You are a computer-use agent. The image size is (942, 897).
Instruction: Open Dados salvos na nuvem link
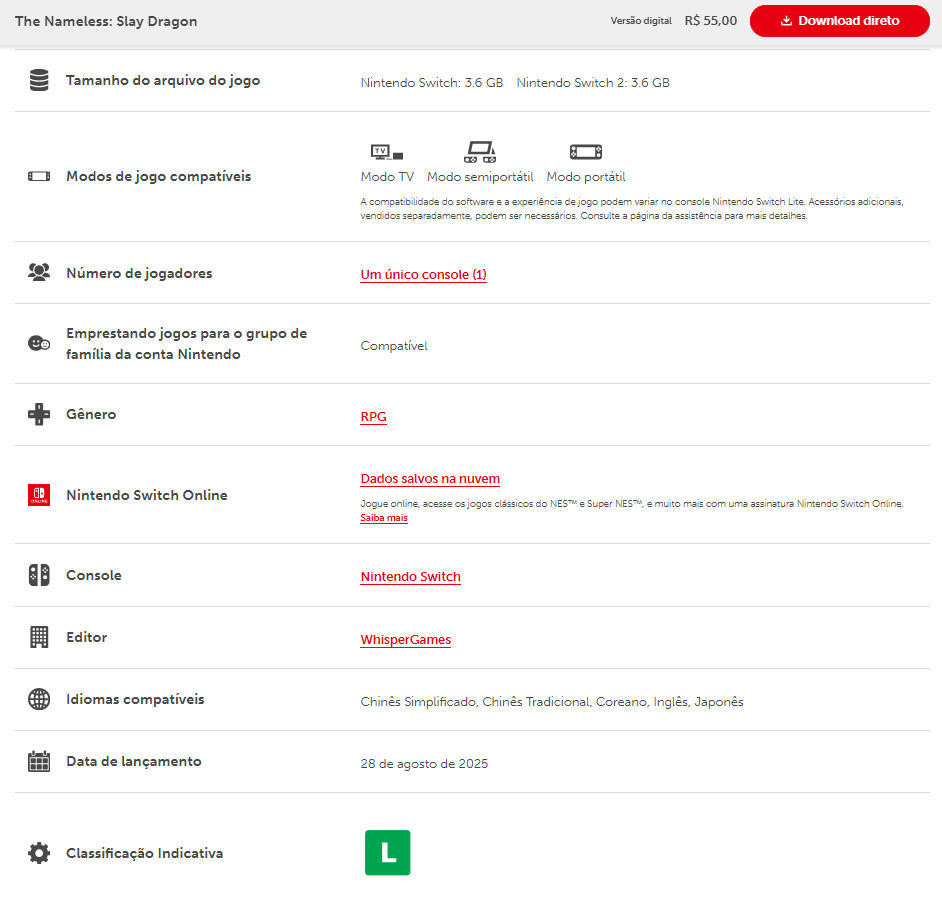pos(430,479)
